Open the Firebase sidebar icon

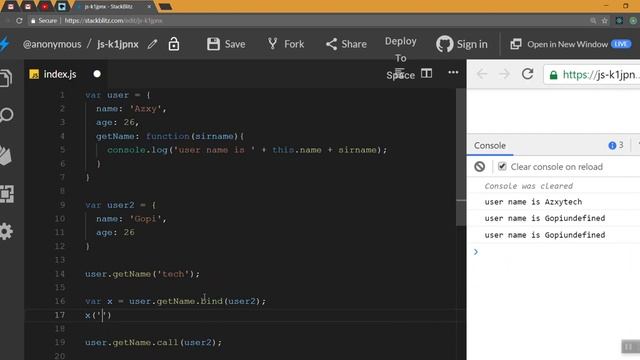point(6,156)
